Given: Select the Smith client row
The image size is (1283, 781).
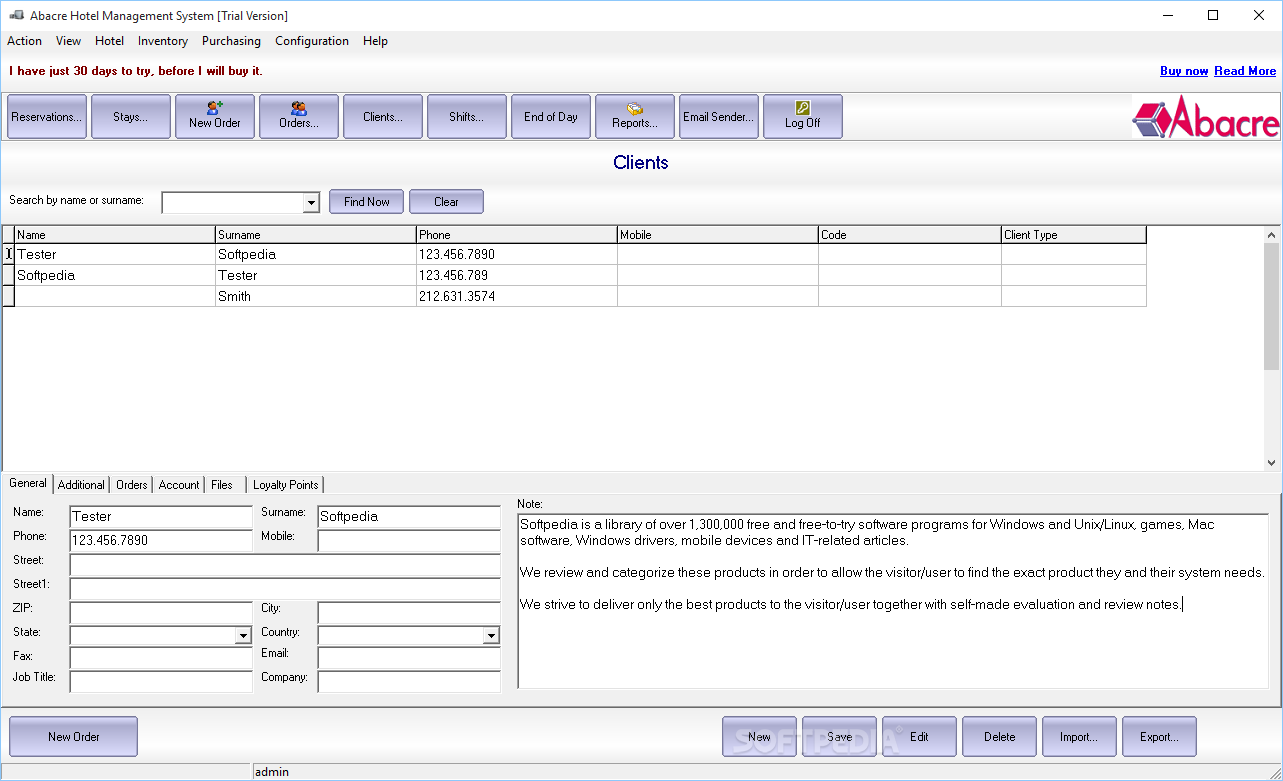Looking at the screenshot, I should (x=575, y=296).
